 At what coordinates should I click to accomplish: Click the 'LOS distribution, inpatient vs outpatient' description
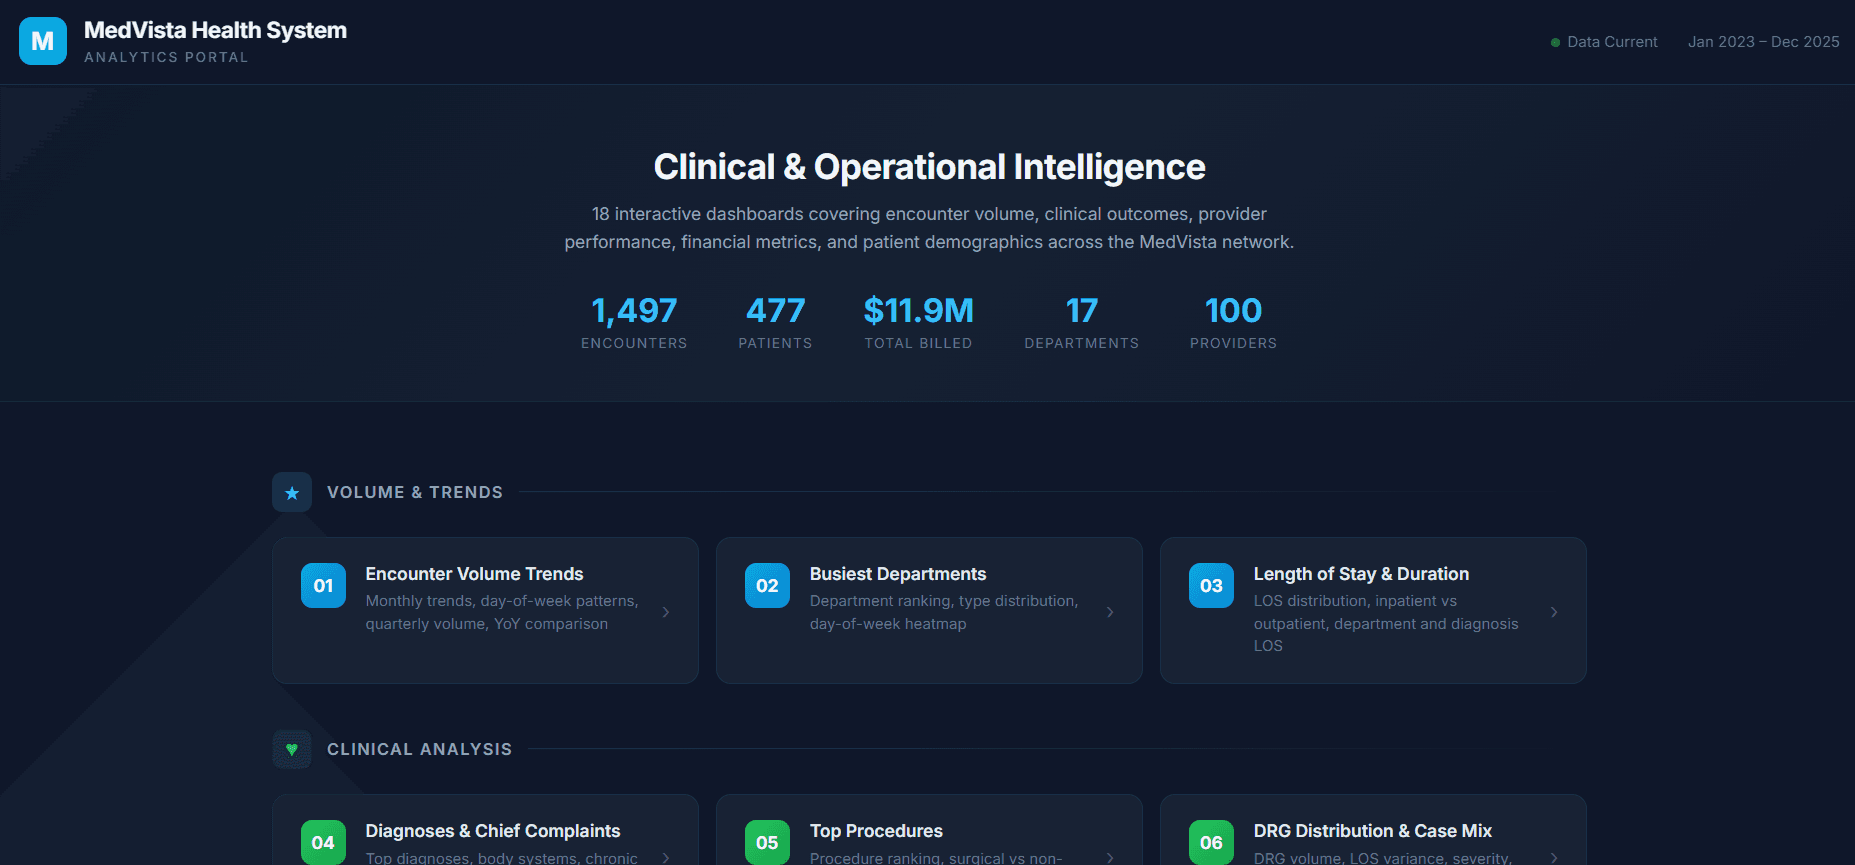[1386, 623]
